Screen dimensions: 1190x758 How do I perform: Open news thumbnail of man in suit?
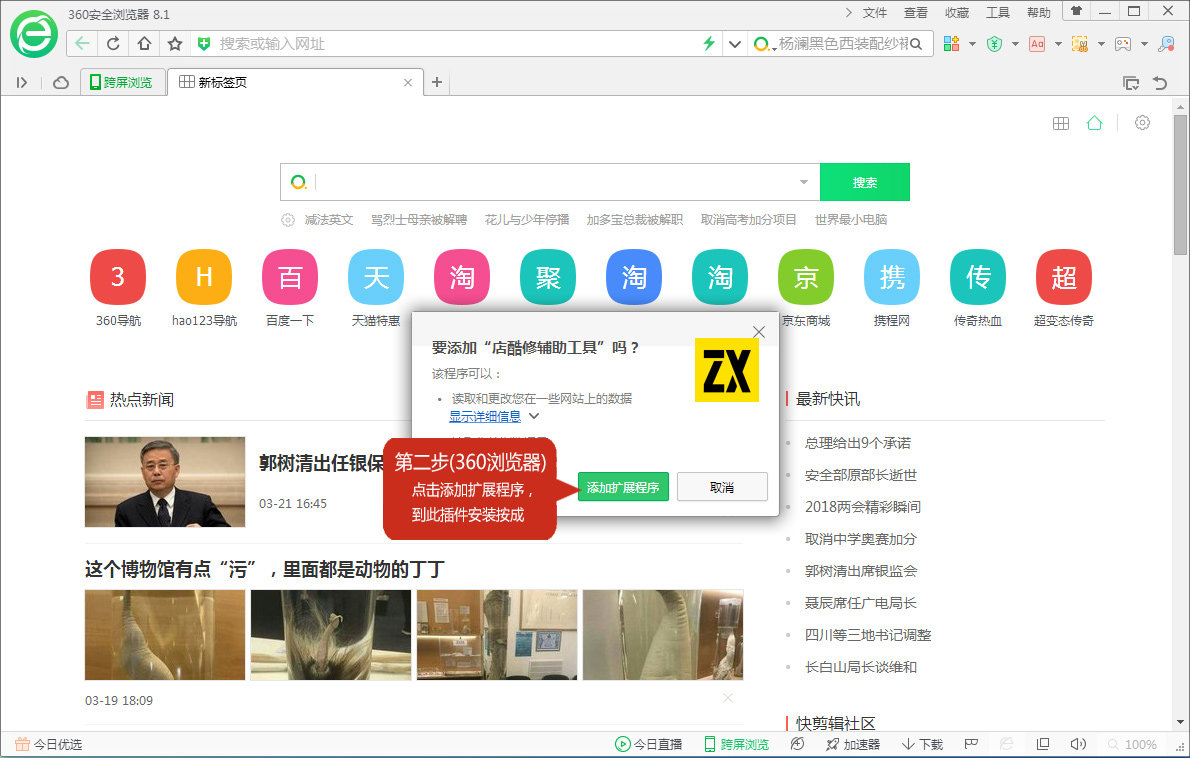click(x=165, y=482)
